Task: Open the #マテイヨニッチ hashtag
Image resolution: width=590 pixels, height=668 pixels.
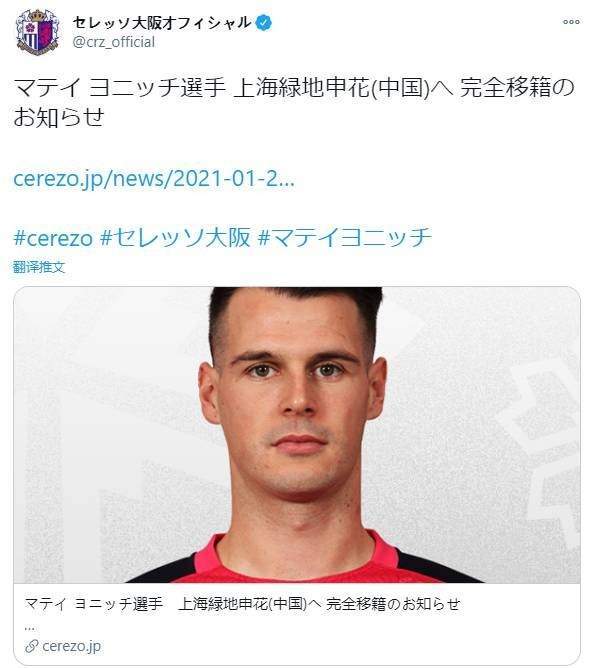Action: coord(345,238)
